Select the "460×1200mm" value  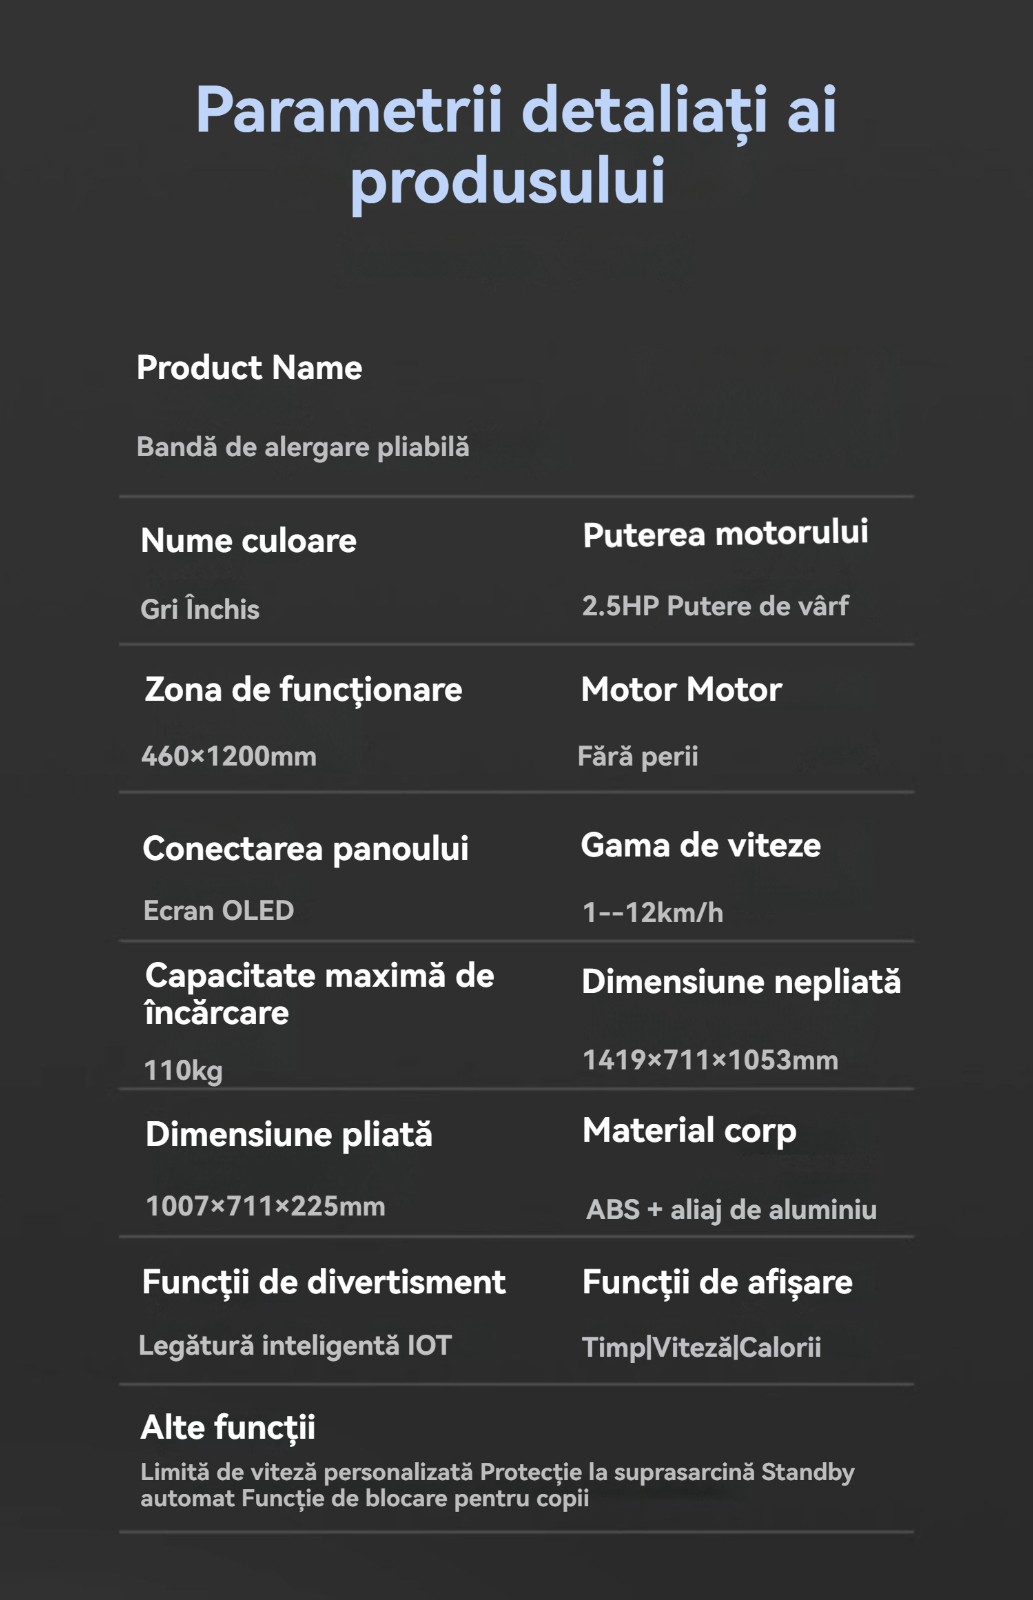[x=229, y=756]
